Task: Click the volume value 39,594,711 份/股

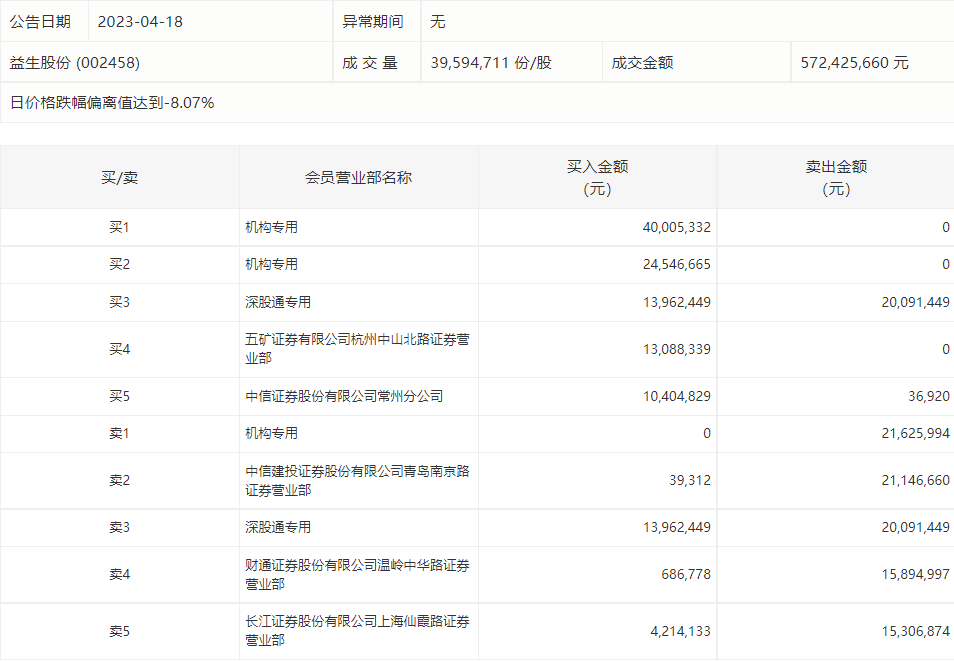Action: coord(491,63)
